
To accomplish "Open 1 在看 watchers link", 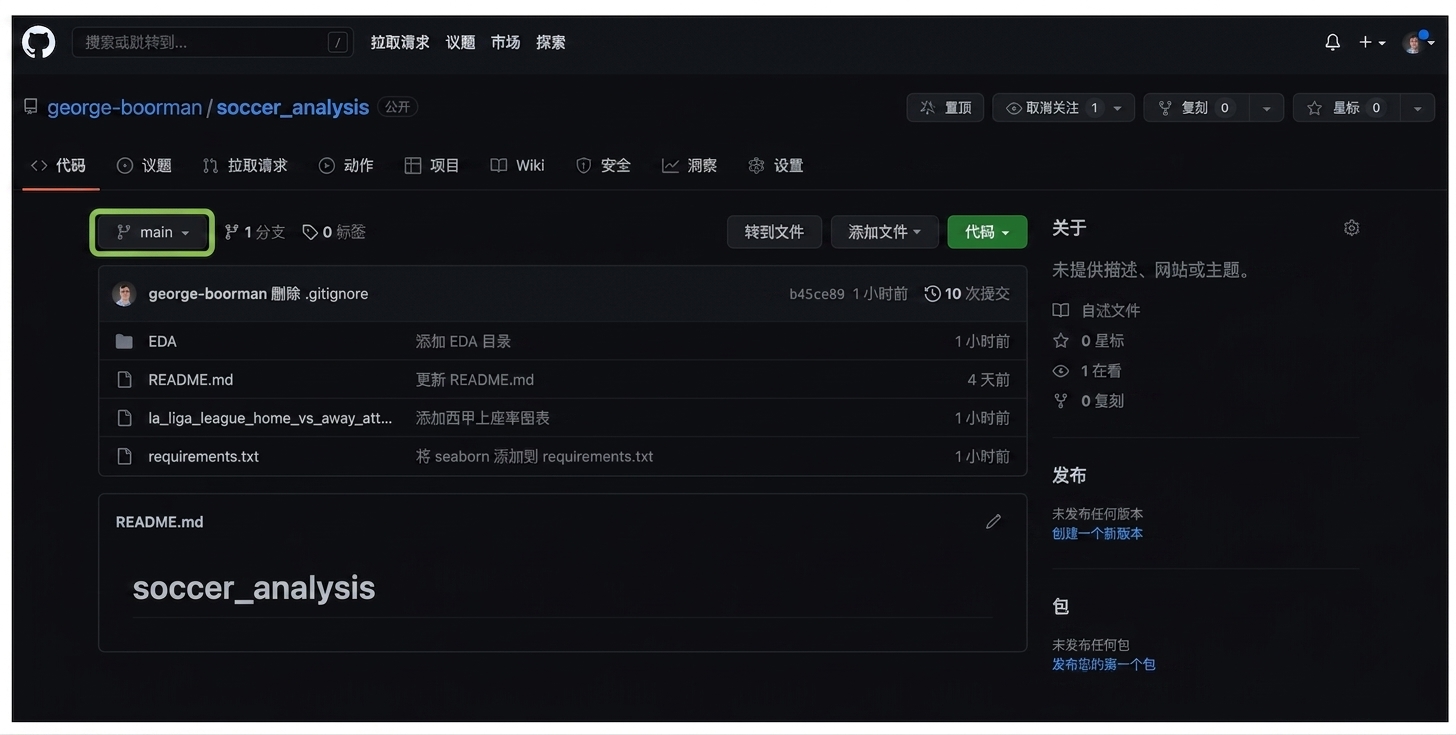I will click(x=1087, y=371).
